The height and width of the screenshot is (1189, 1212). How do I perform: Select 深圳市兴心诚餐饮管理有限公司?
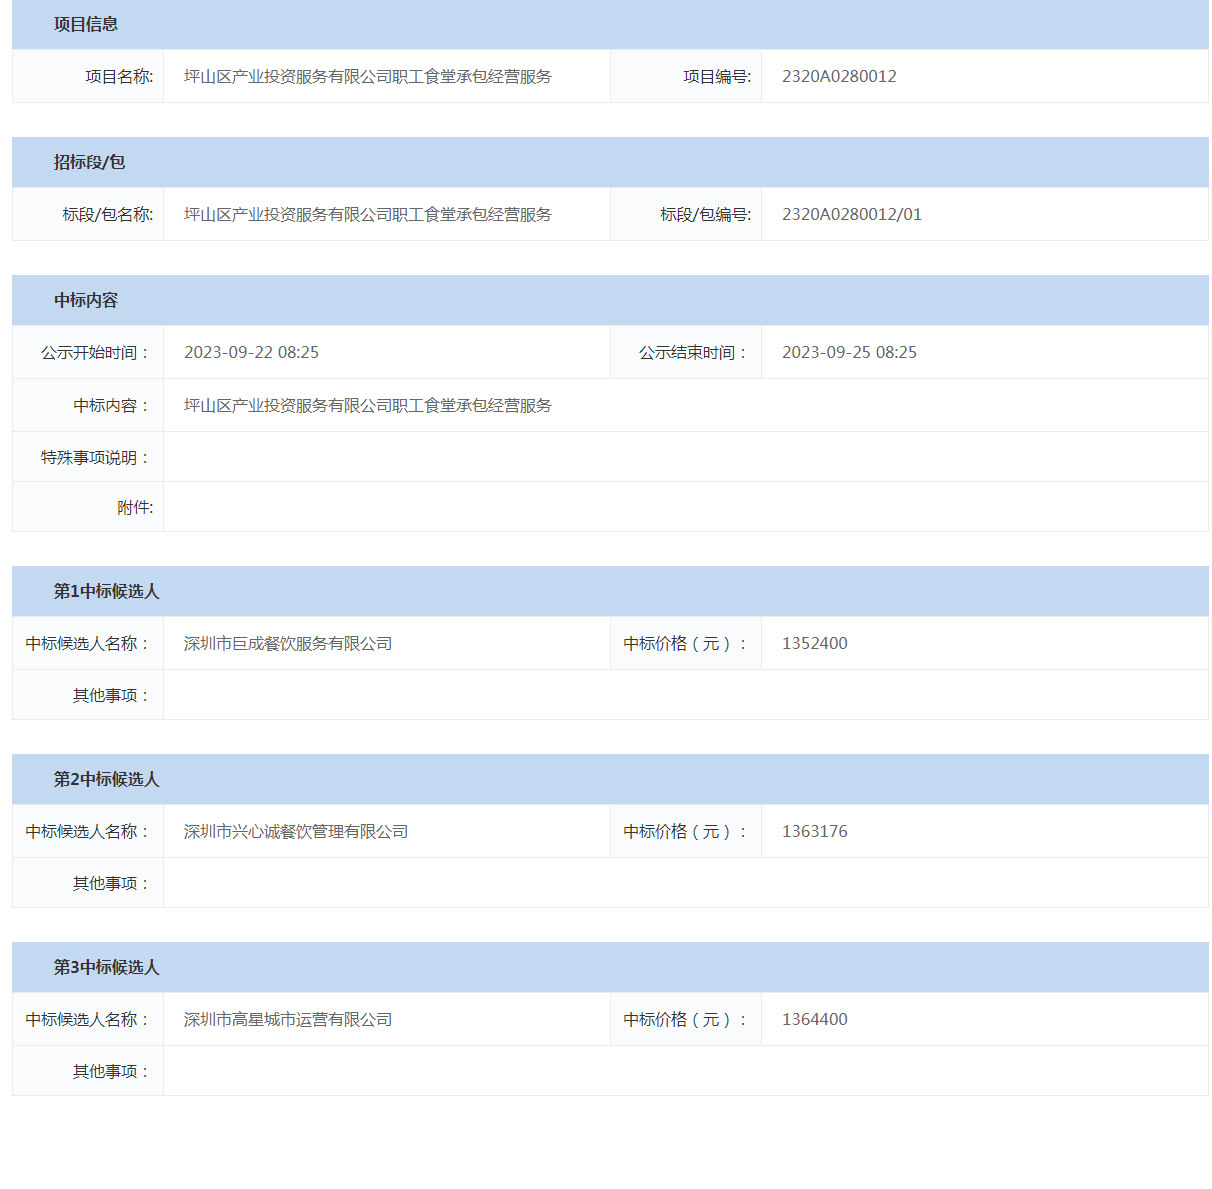(296, 831)
